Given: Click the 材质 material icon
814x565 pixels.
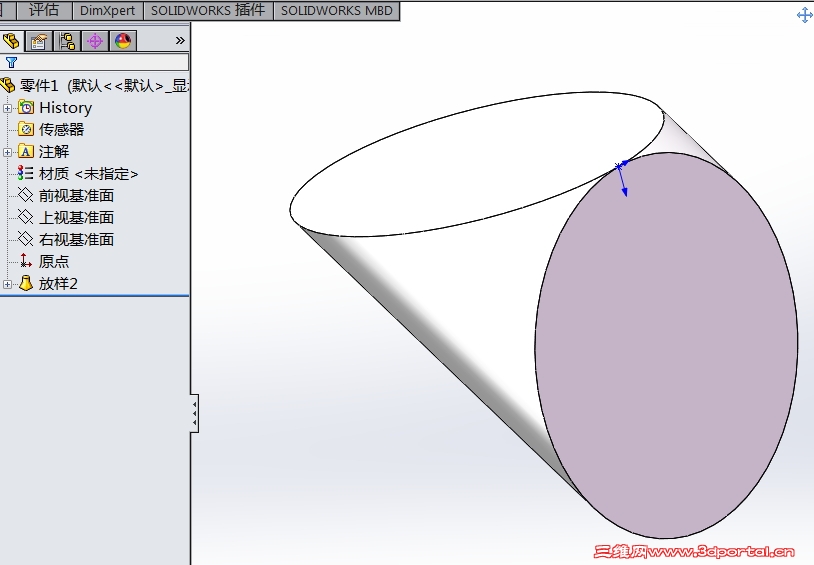Looking at the screenshot, I should pos(25,173).
